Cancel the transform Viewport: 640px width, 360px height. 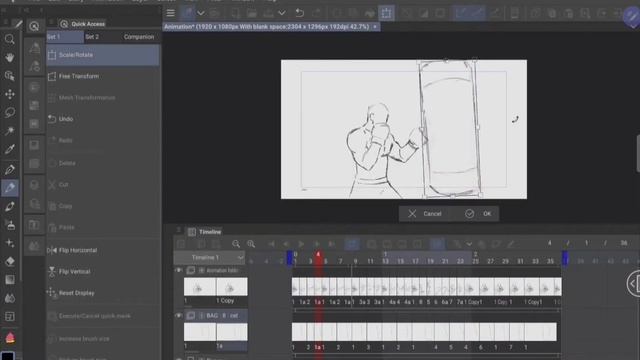pos(425,213)
